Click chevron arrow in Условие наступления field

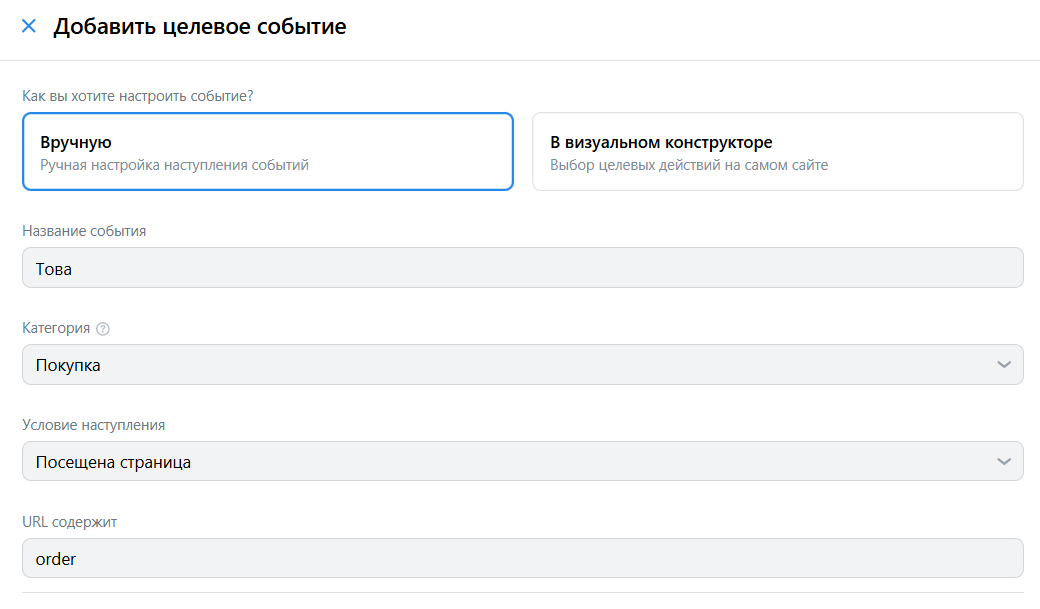(x=1004, y=461)
